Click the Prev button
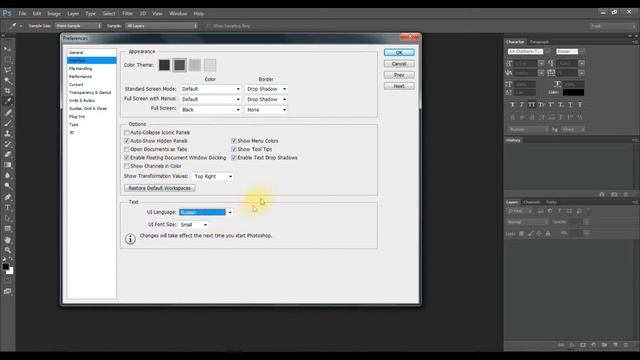 point(399,75)
